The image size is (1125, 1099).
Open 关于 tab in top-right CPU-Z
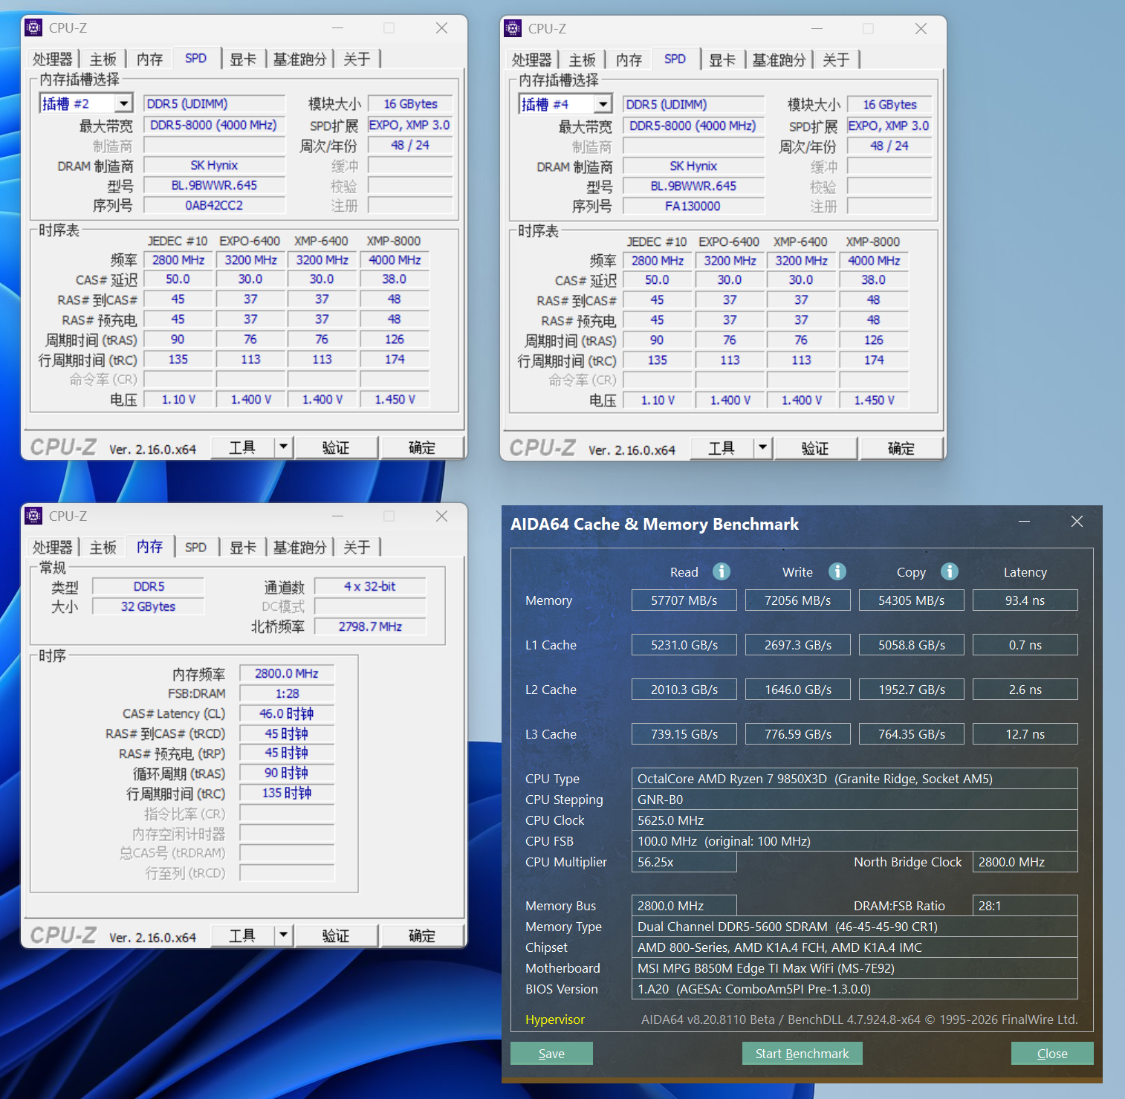point(836,60)
